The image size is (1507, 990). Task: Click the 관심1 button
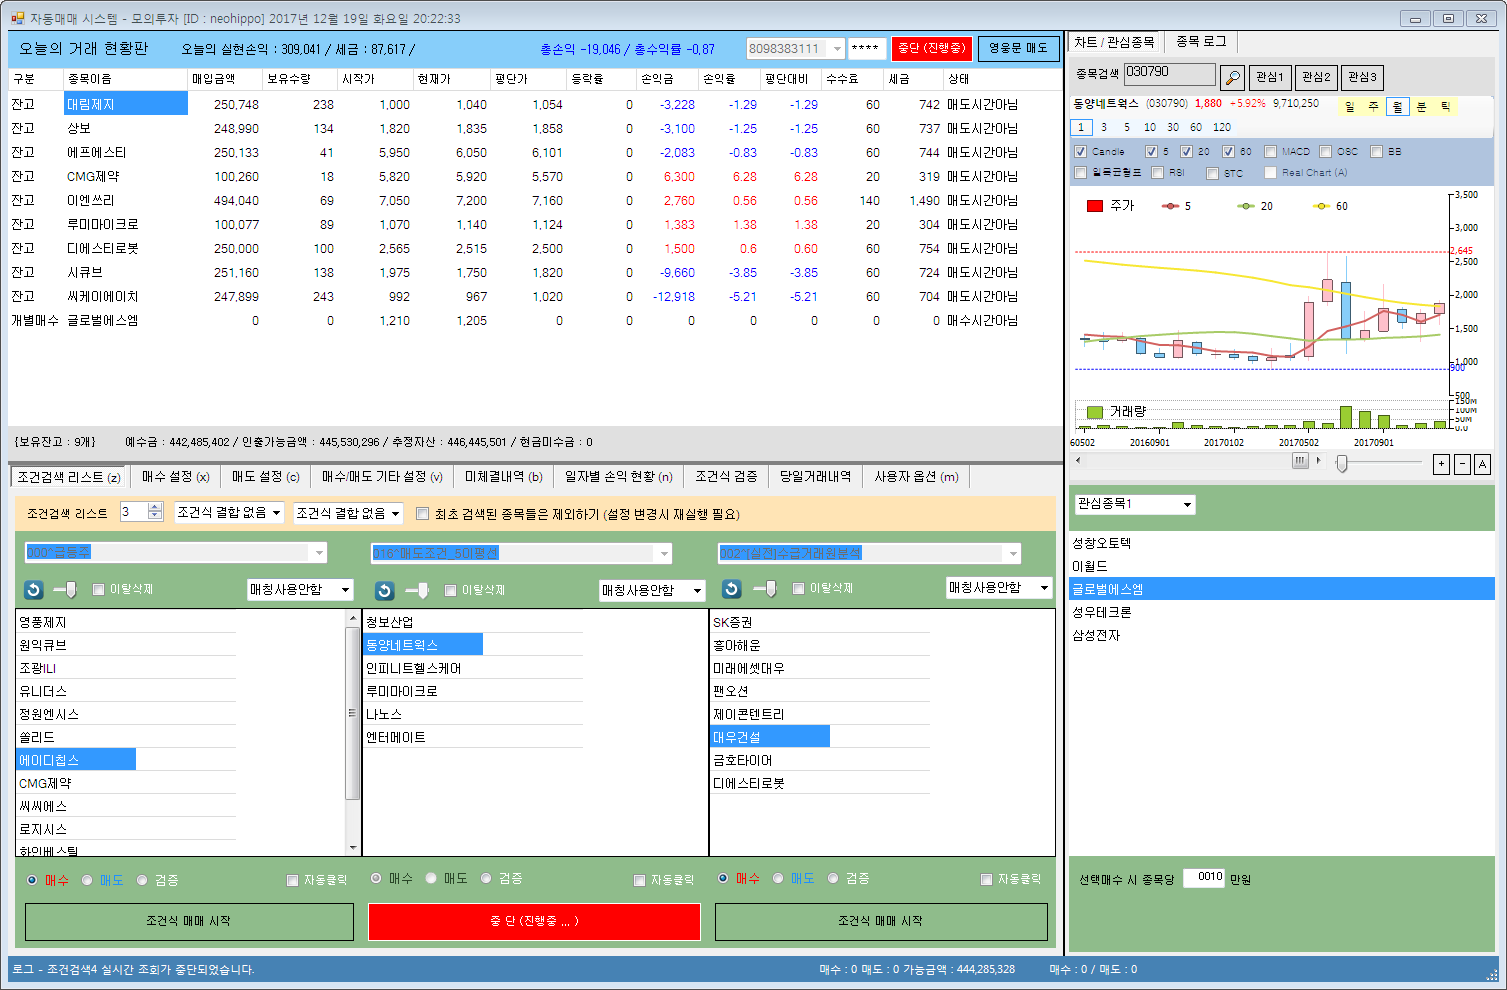coord(1269,77)
